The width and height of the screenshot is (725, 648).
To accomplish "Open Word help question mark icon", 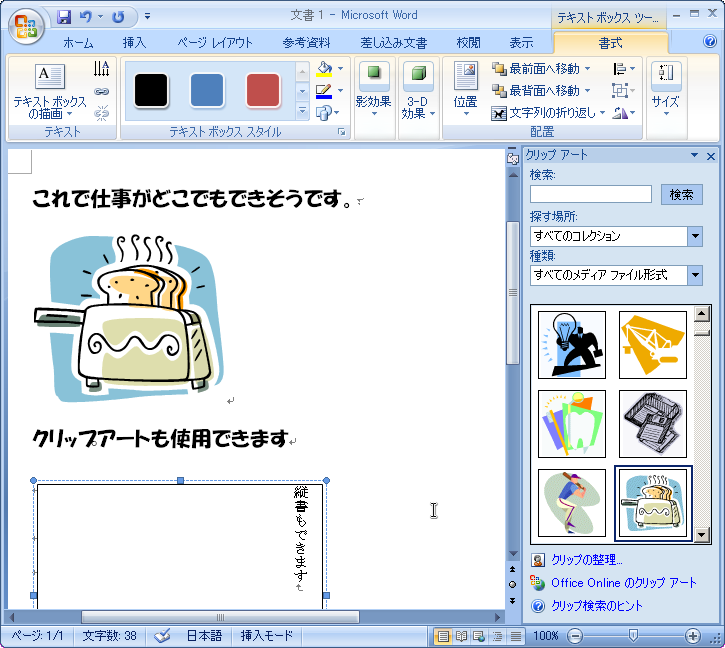I will (x=709, y=41).
